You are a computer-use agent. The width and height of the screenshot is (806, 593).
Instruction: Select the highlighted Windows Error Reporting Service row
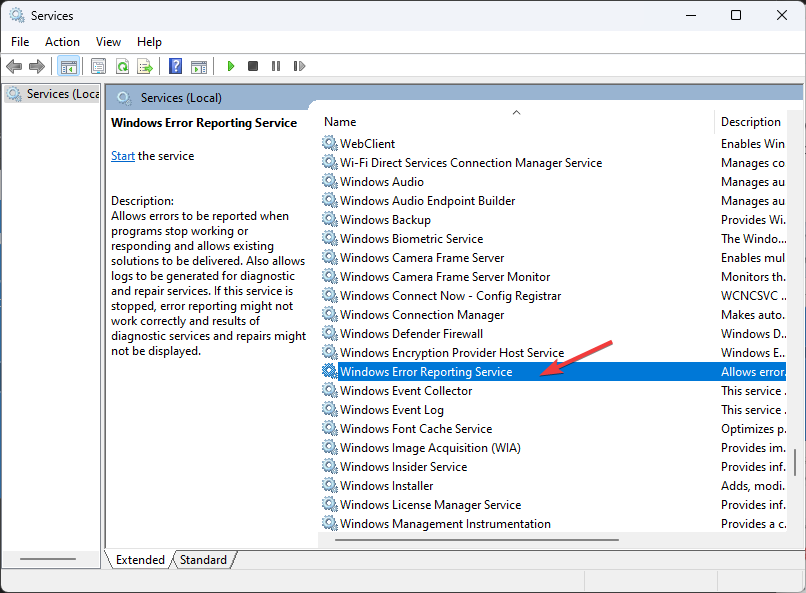[x=554, y=372]
